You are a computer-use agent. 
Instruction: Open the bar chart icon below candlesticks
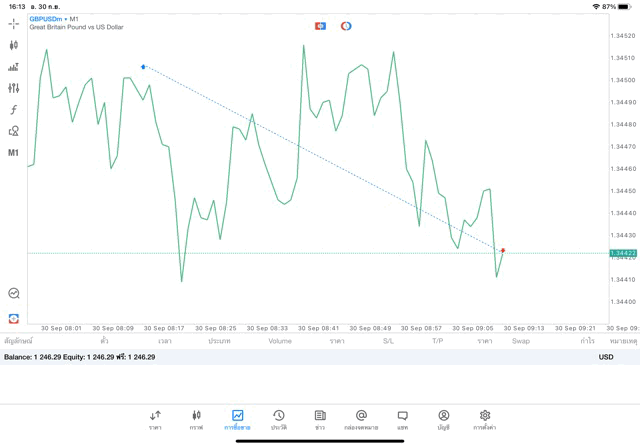pos(14,67)
